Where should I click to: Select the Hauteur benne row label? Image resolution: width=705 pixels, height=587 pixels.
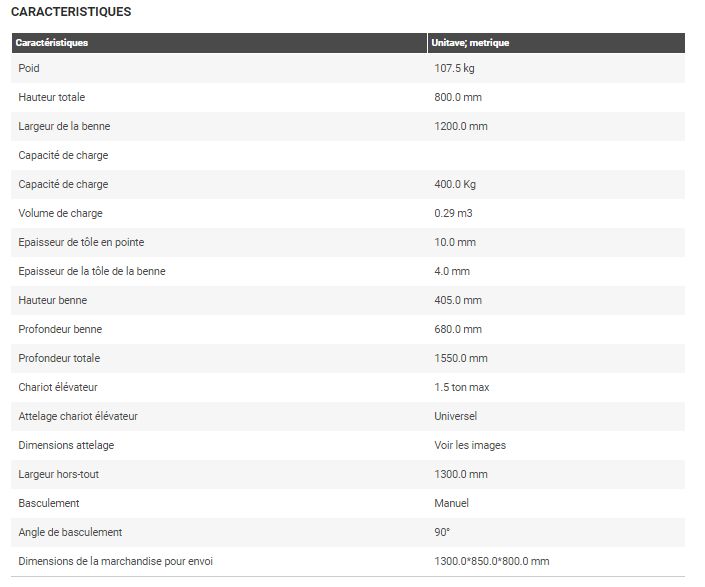[53, 300]
